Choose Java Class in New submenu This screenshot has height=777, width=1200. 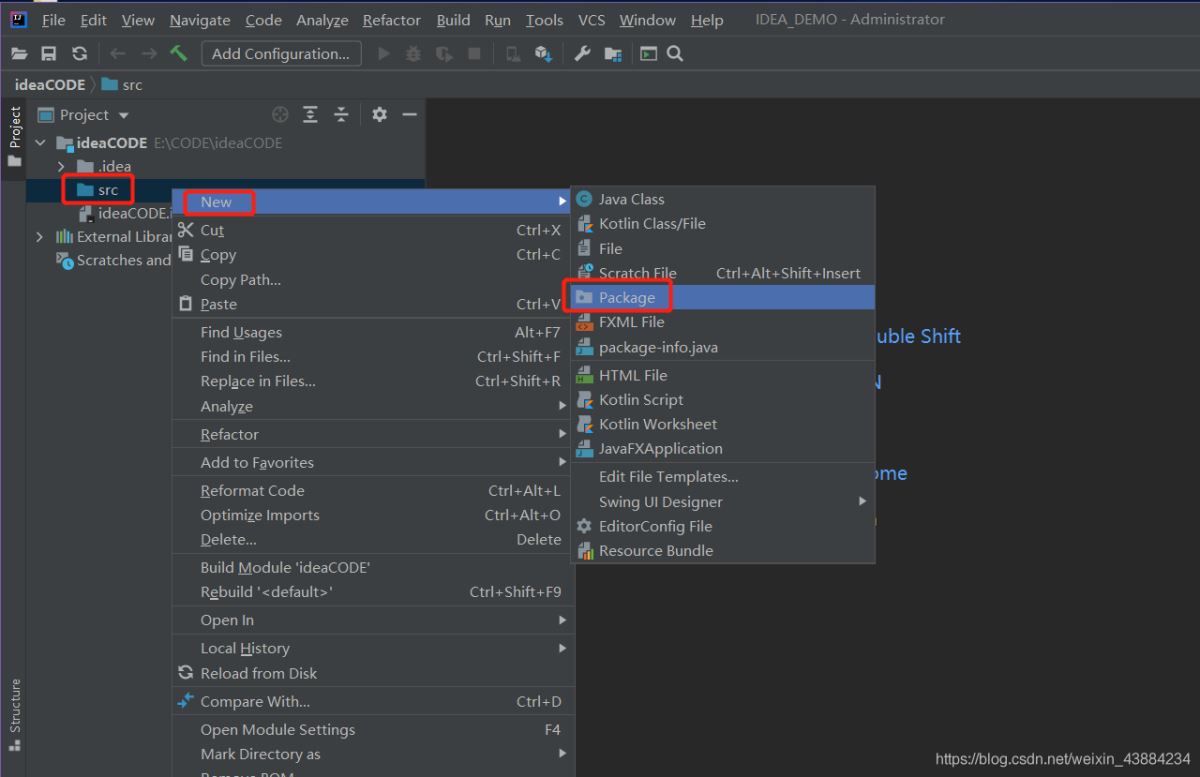pyautogui.click(x=631, y=199)
